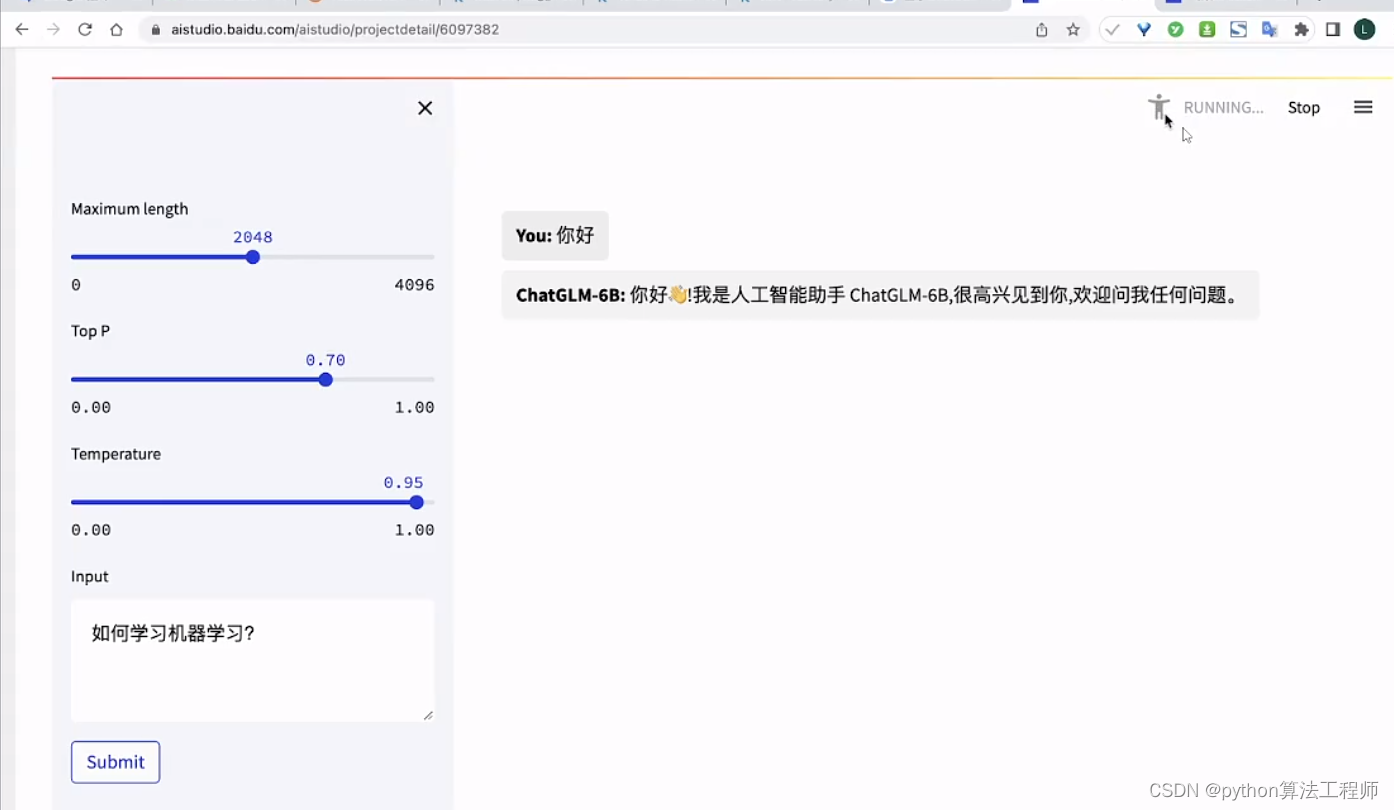Close the sidebar with the X icon
1394x810 pixels.
(425, 108)
